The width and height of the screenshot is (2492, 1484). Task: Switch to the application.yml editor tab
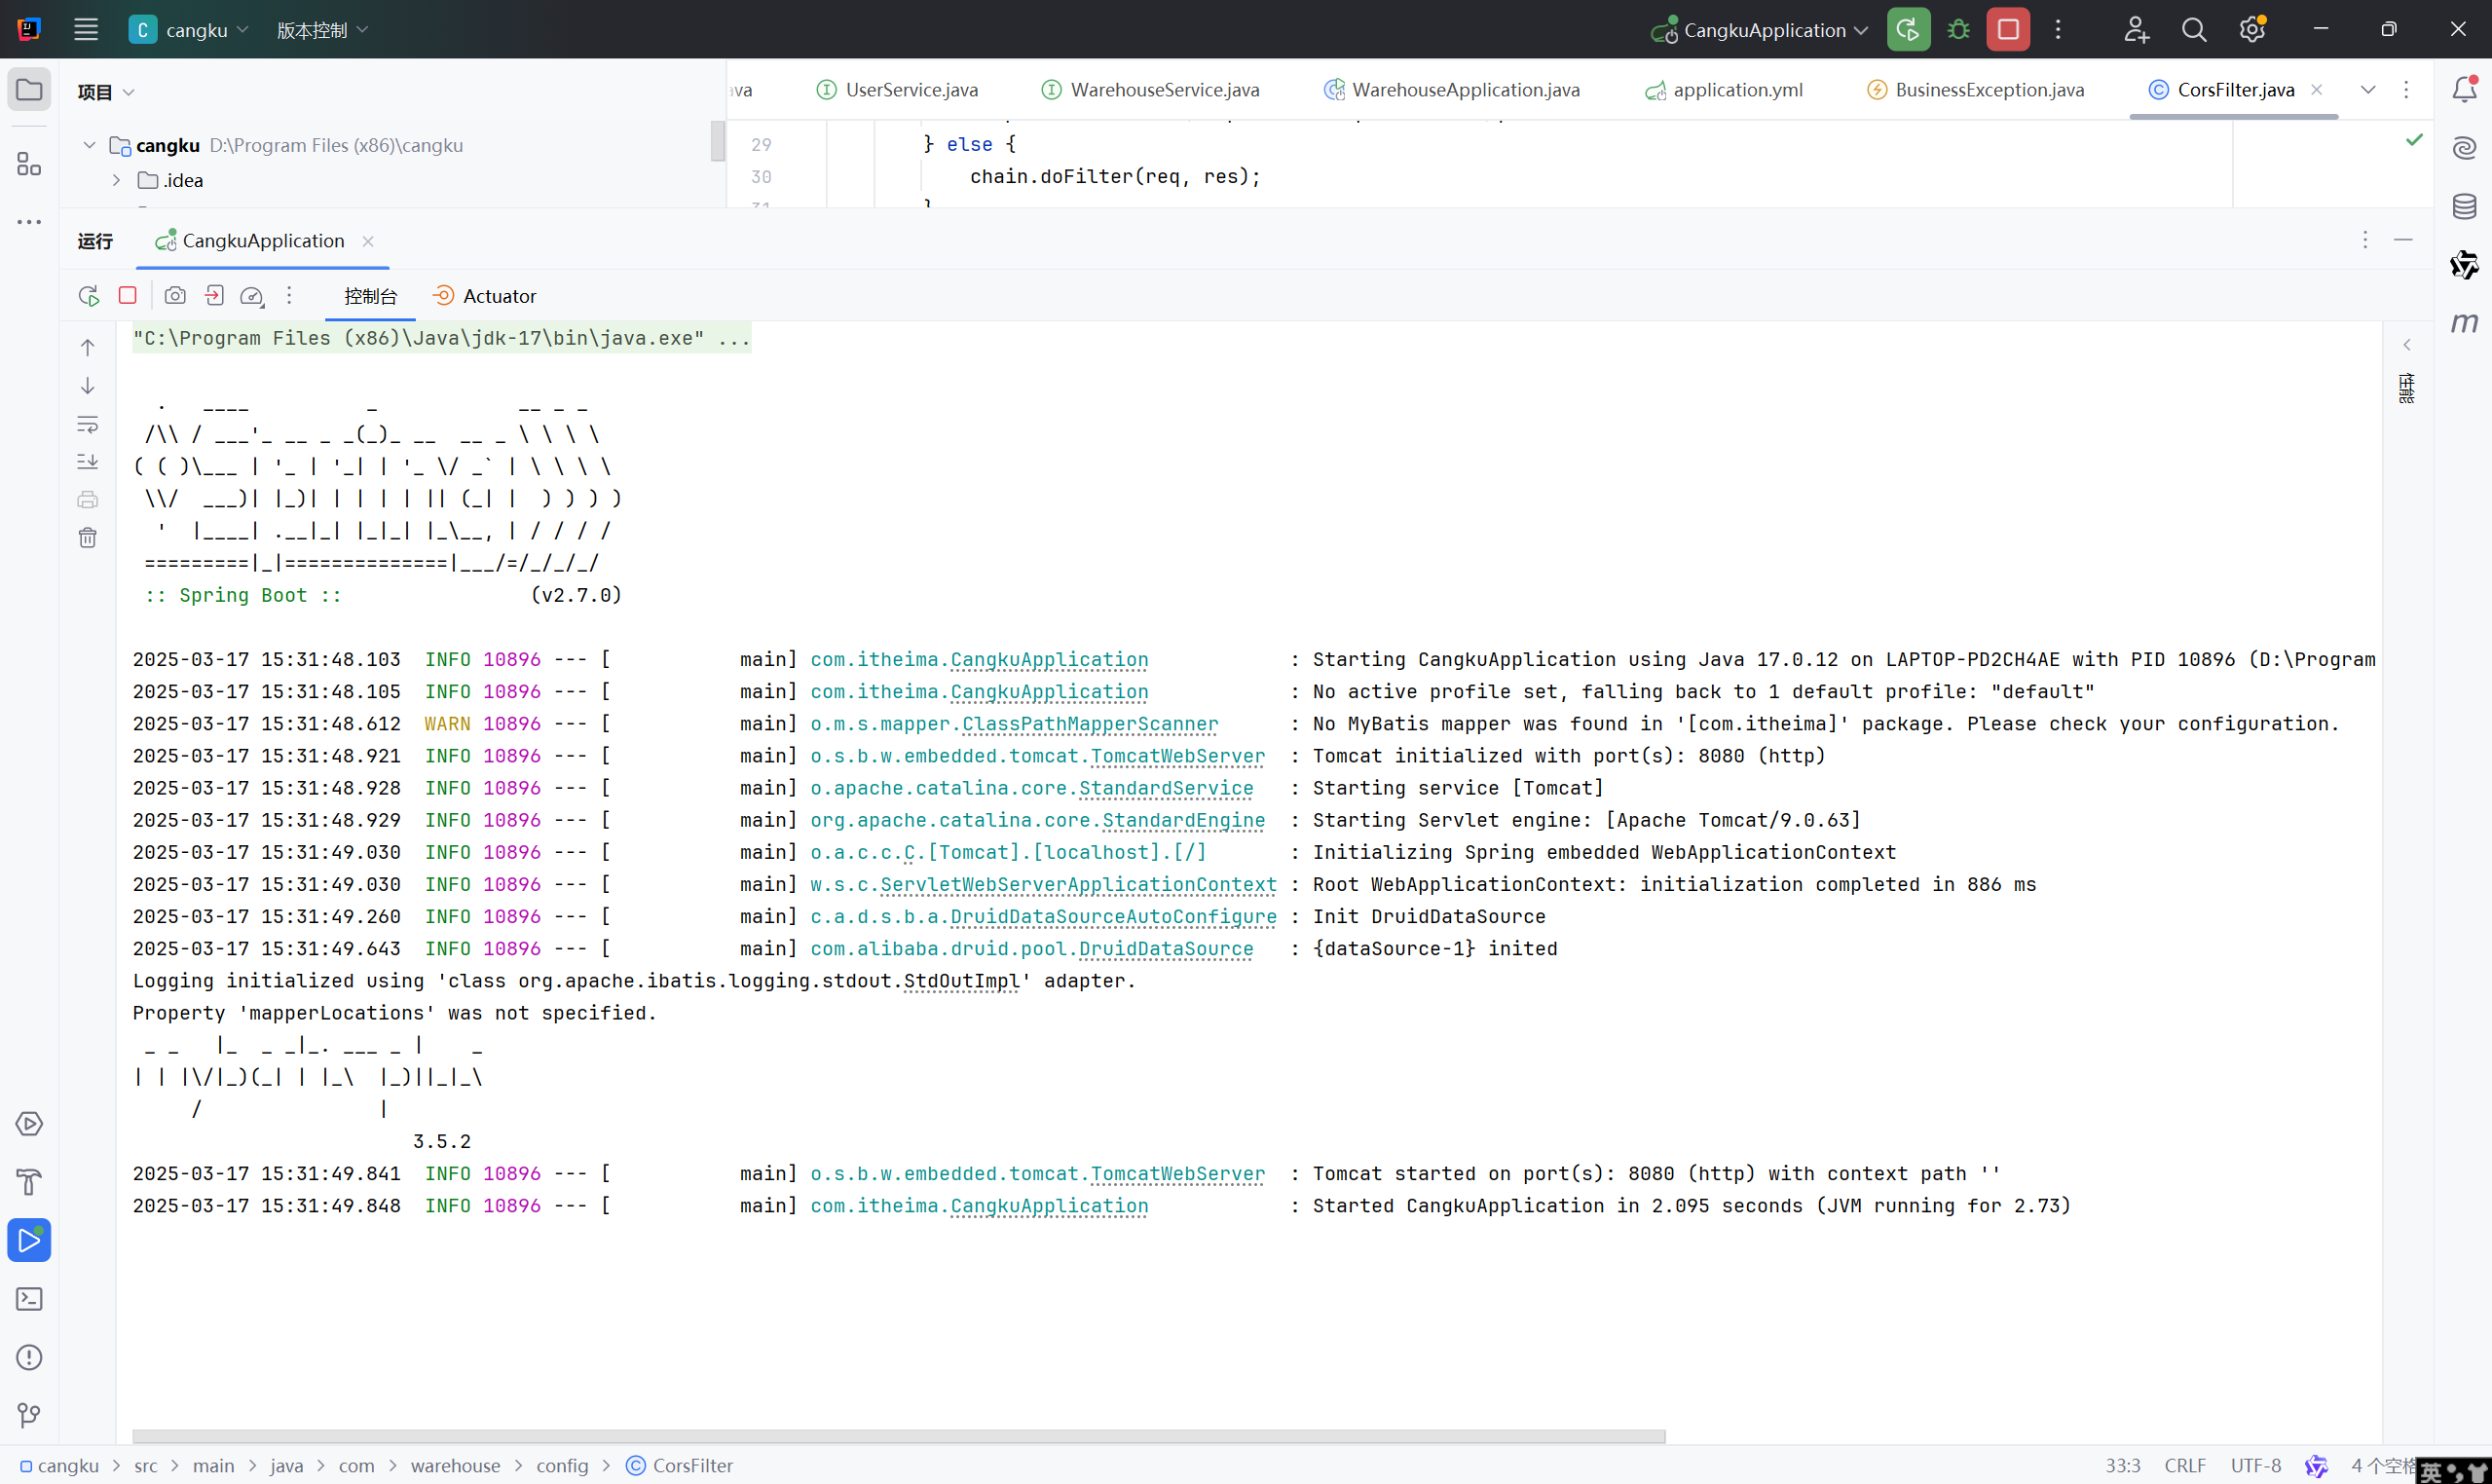[1737, 90]
